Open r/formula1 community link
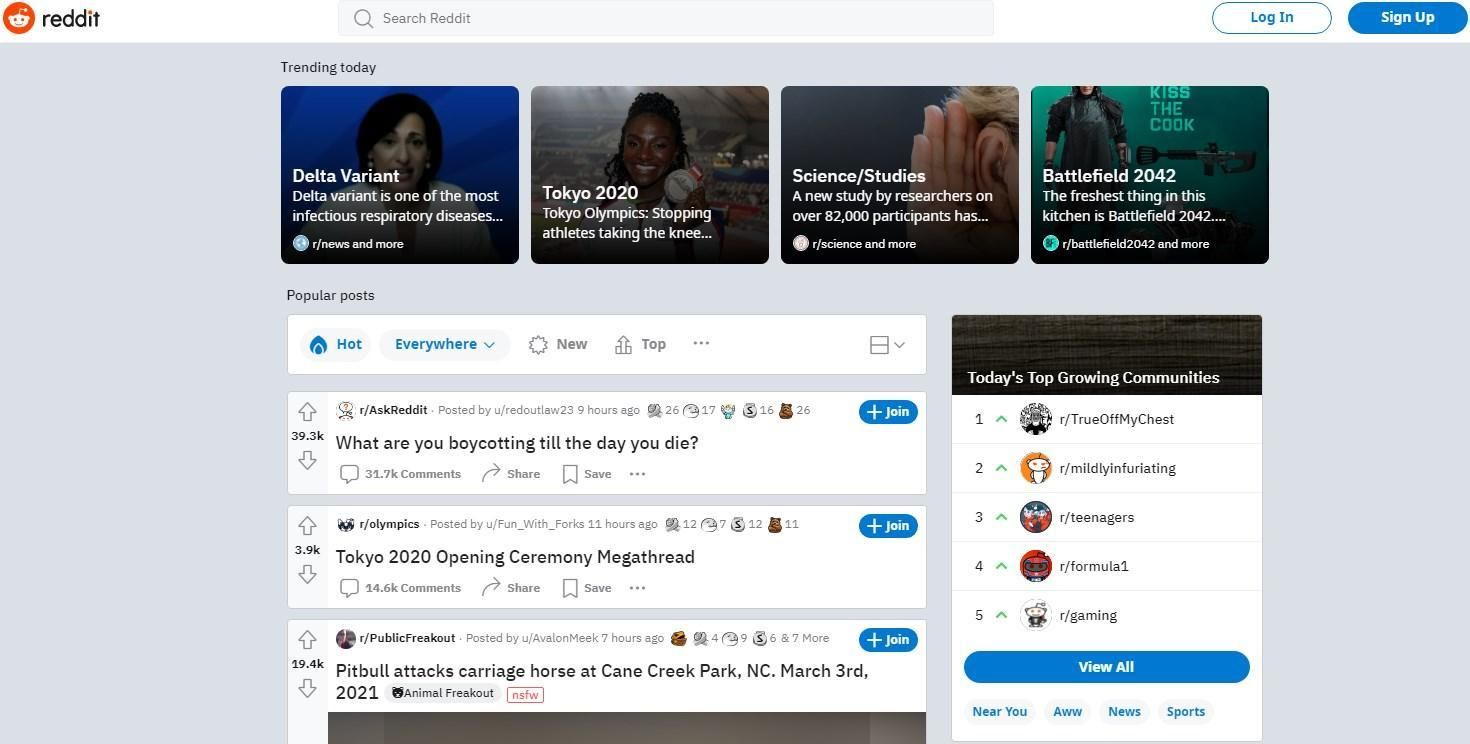Screen dimensions: 1470x744 tap(1094, 566)
